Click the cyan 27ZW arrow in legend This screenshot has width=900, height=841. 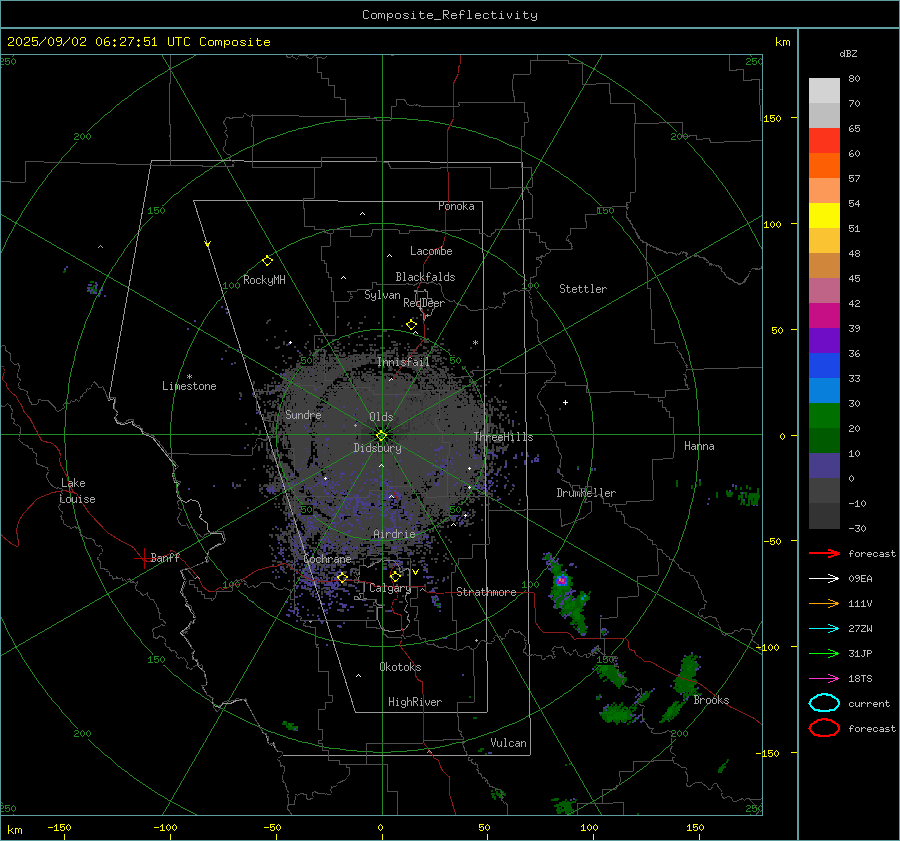click(824, 629)
